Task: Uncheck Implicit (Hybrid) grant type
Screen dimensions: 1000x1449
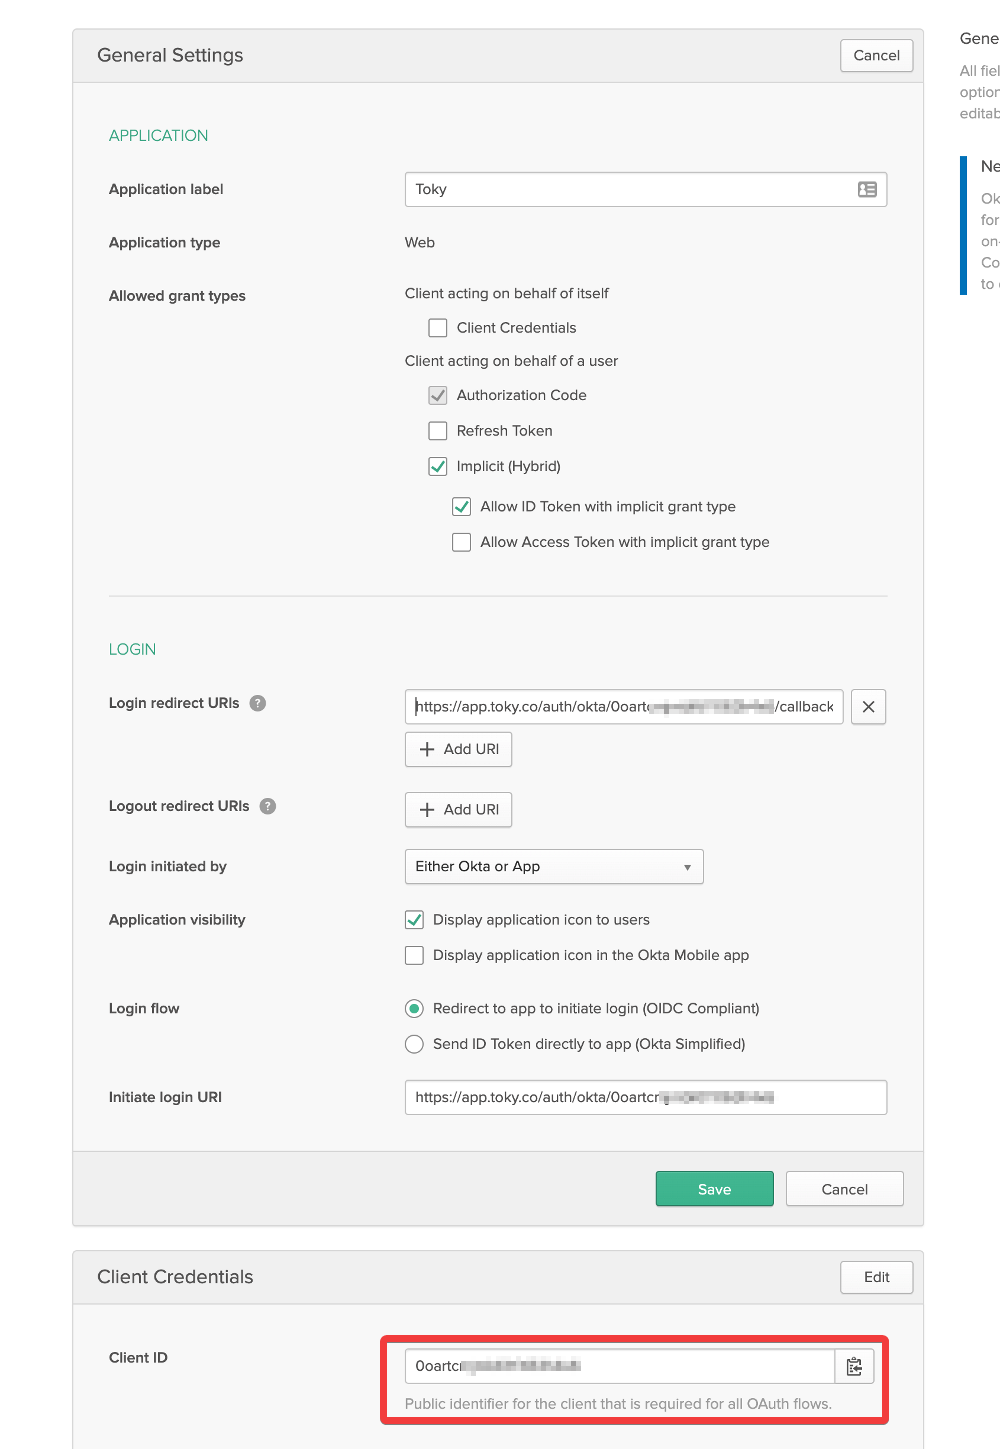Action: pyautogui.click(x=438, y=466)
